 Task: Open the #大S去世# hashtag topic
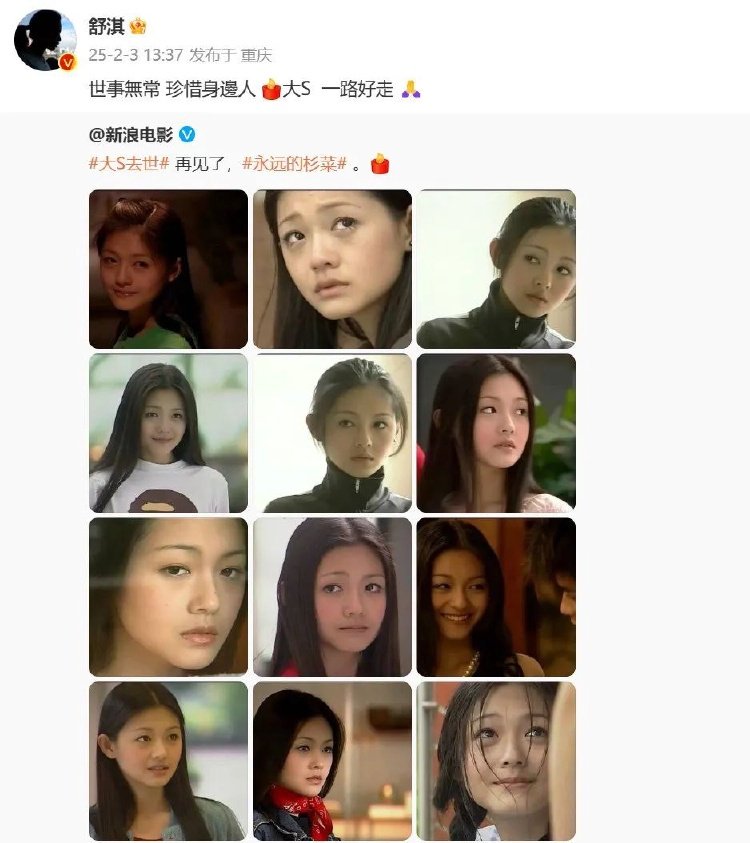(x=129, y=163)
